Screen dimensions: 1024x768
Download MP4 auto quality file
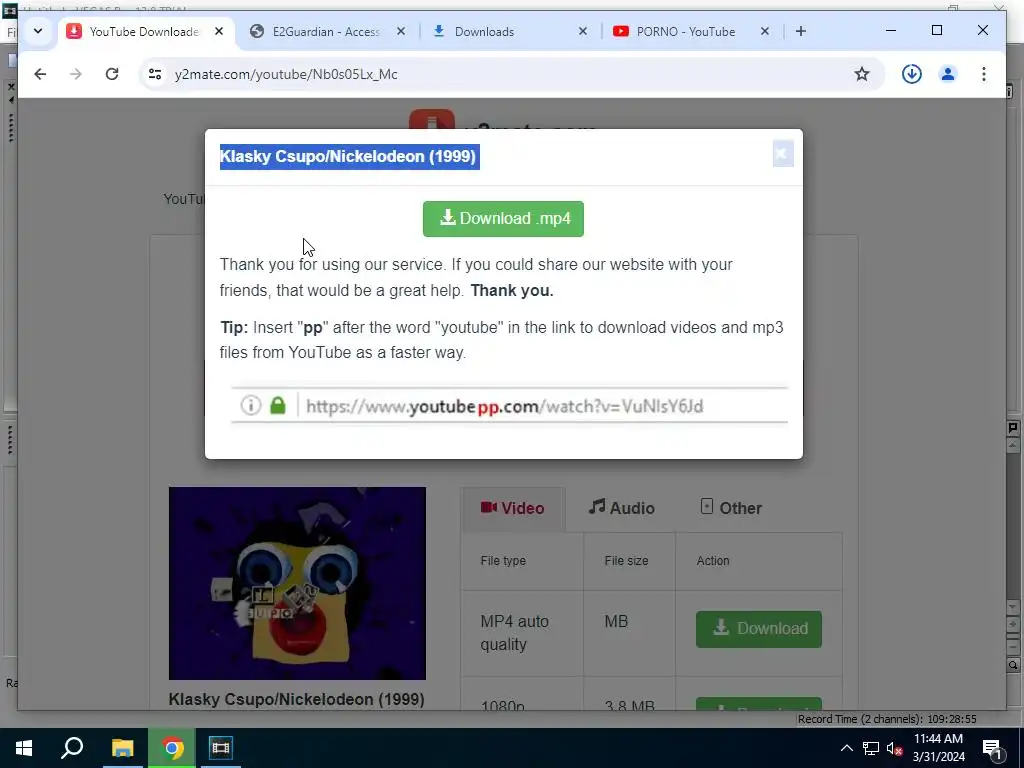759,629
